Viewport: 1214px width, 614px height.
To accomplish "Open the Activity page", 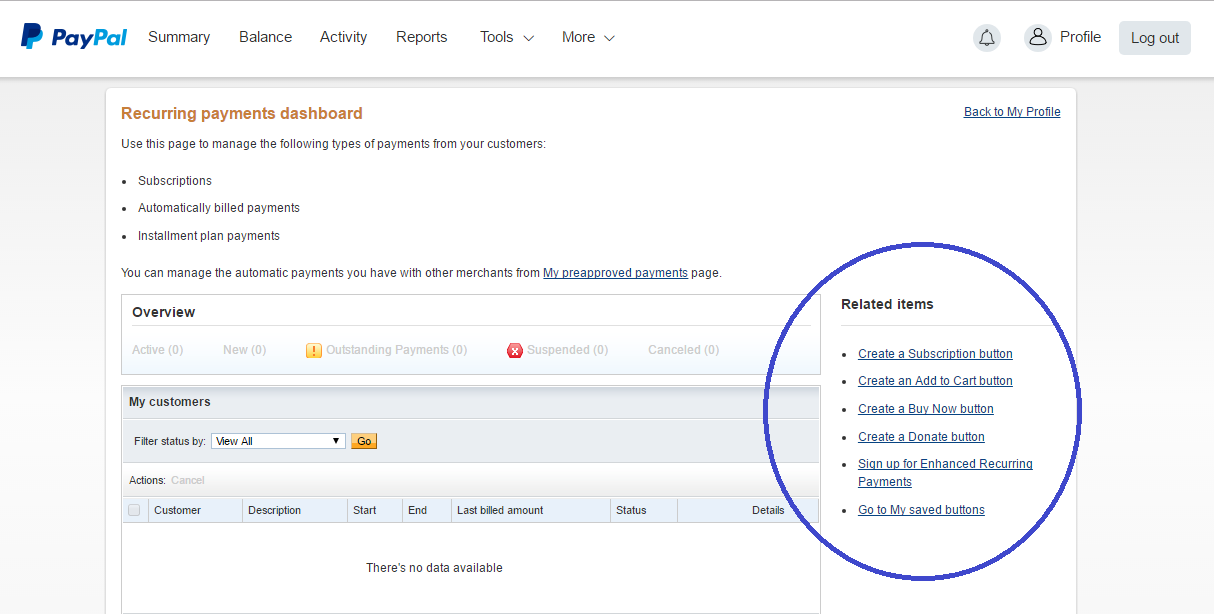I will (x=344, y=37).
